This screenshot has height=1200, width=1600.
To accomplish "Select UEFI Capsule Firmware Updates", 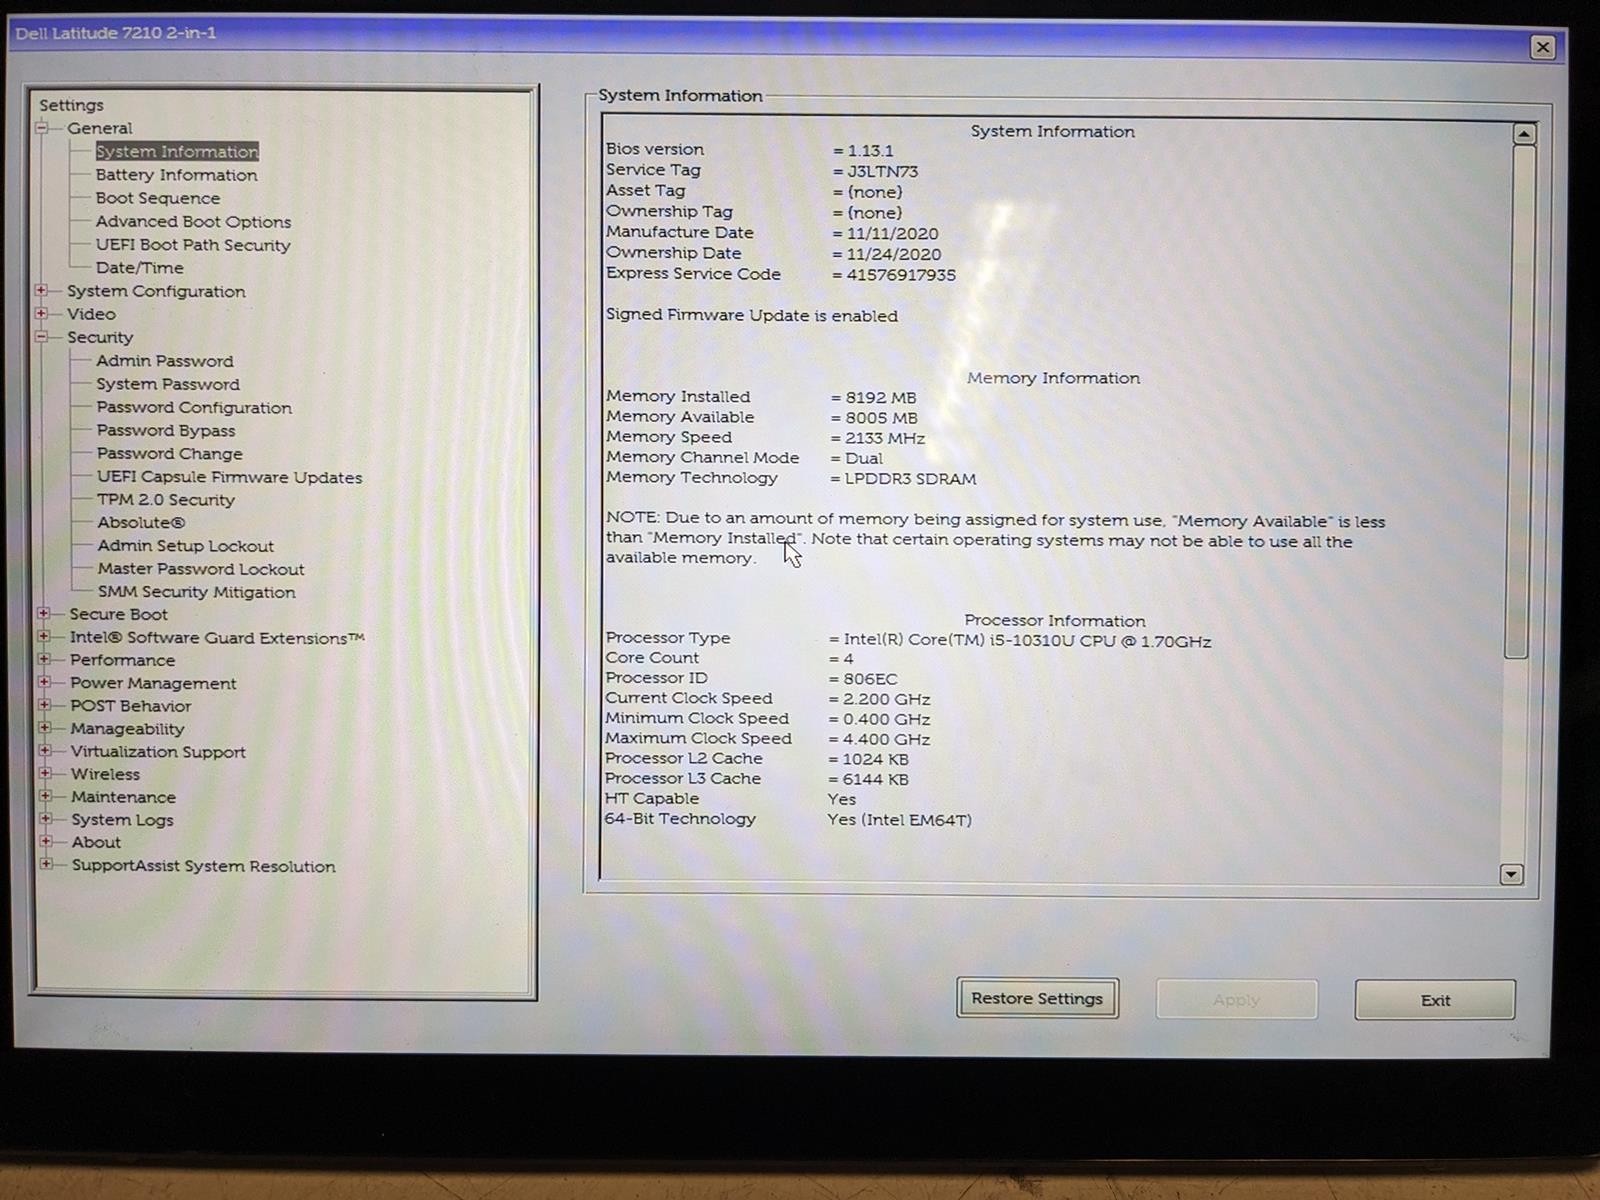I will tap(230, 477).
